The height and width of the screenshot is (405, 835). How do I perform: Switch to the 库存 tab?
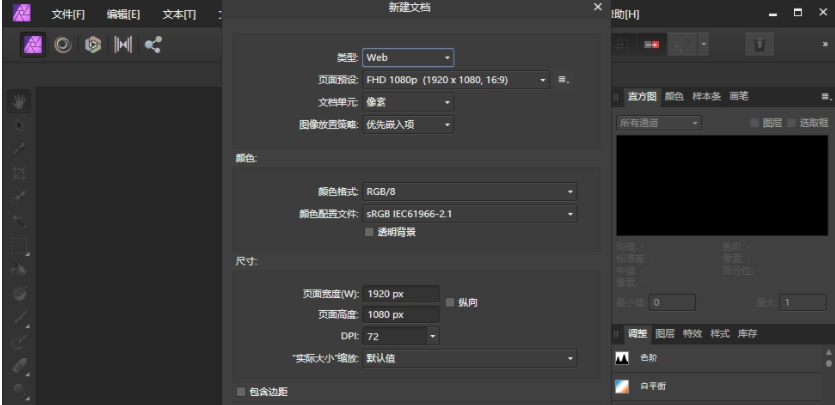click(747, 334)
